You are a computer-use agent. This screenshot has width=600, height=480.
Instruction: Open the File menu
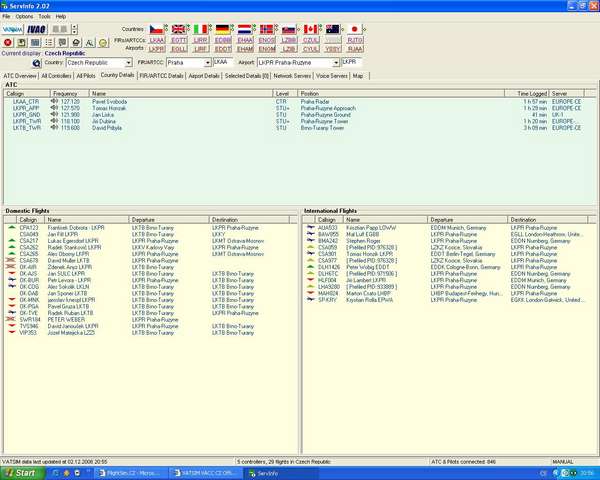[x=6, y=16]
